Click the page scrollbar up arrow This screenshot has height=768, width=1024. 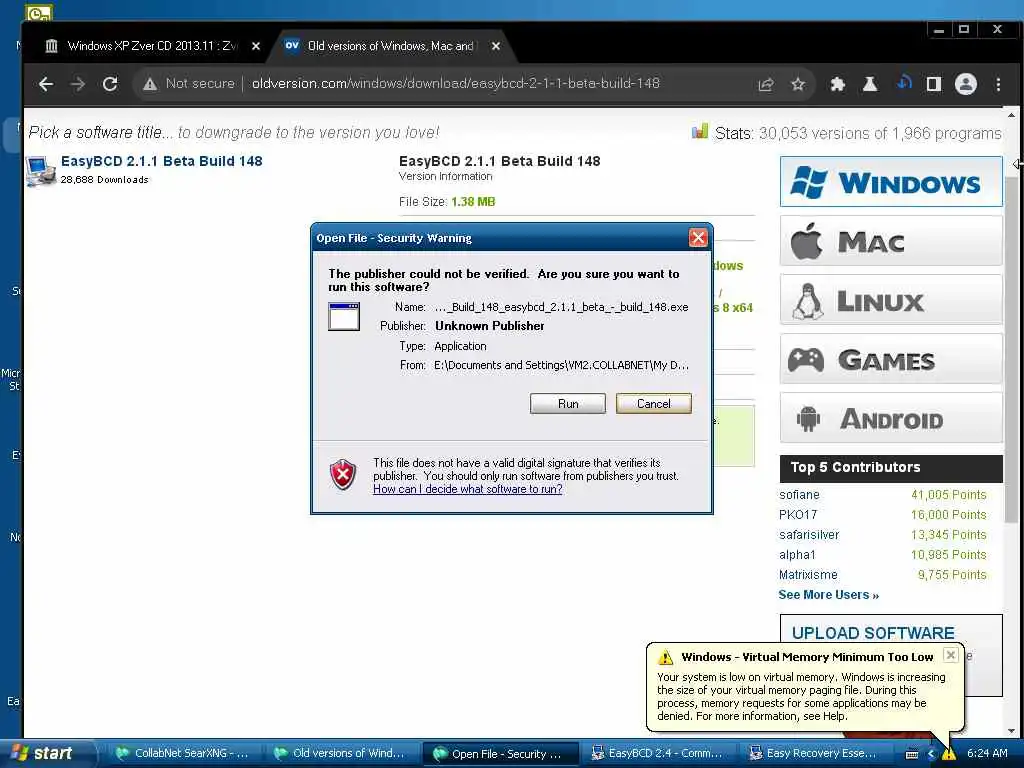click(x=1011, y=116)
